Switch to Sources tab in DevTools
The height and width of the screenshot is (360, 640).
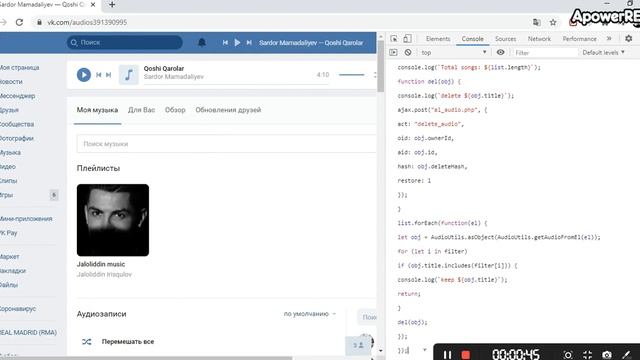505,39
